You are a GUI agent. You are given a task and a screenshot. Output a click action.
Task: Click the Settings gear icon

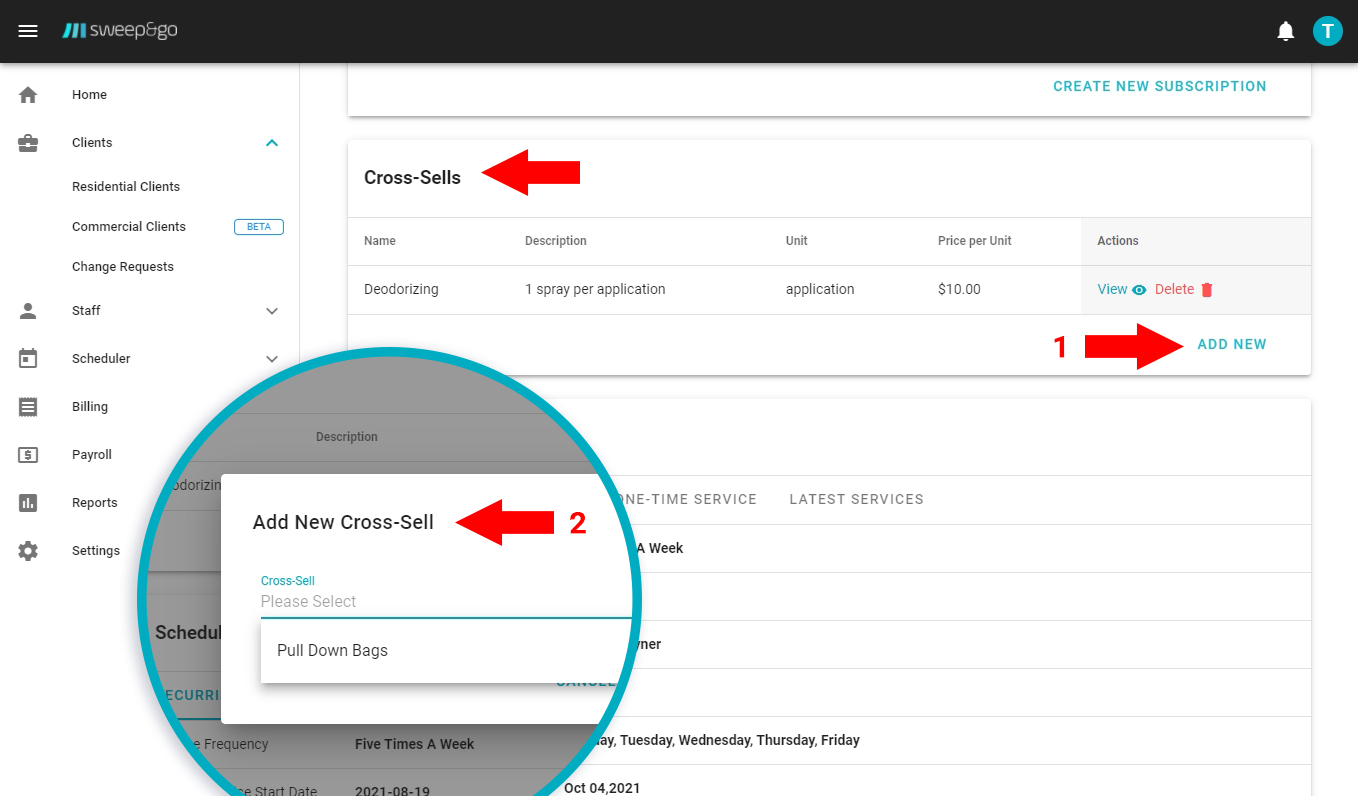point(28,551)
